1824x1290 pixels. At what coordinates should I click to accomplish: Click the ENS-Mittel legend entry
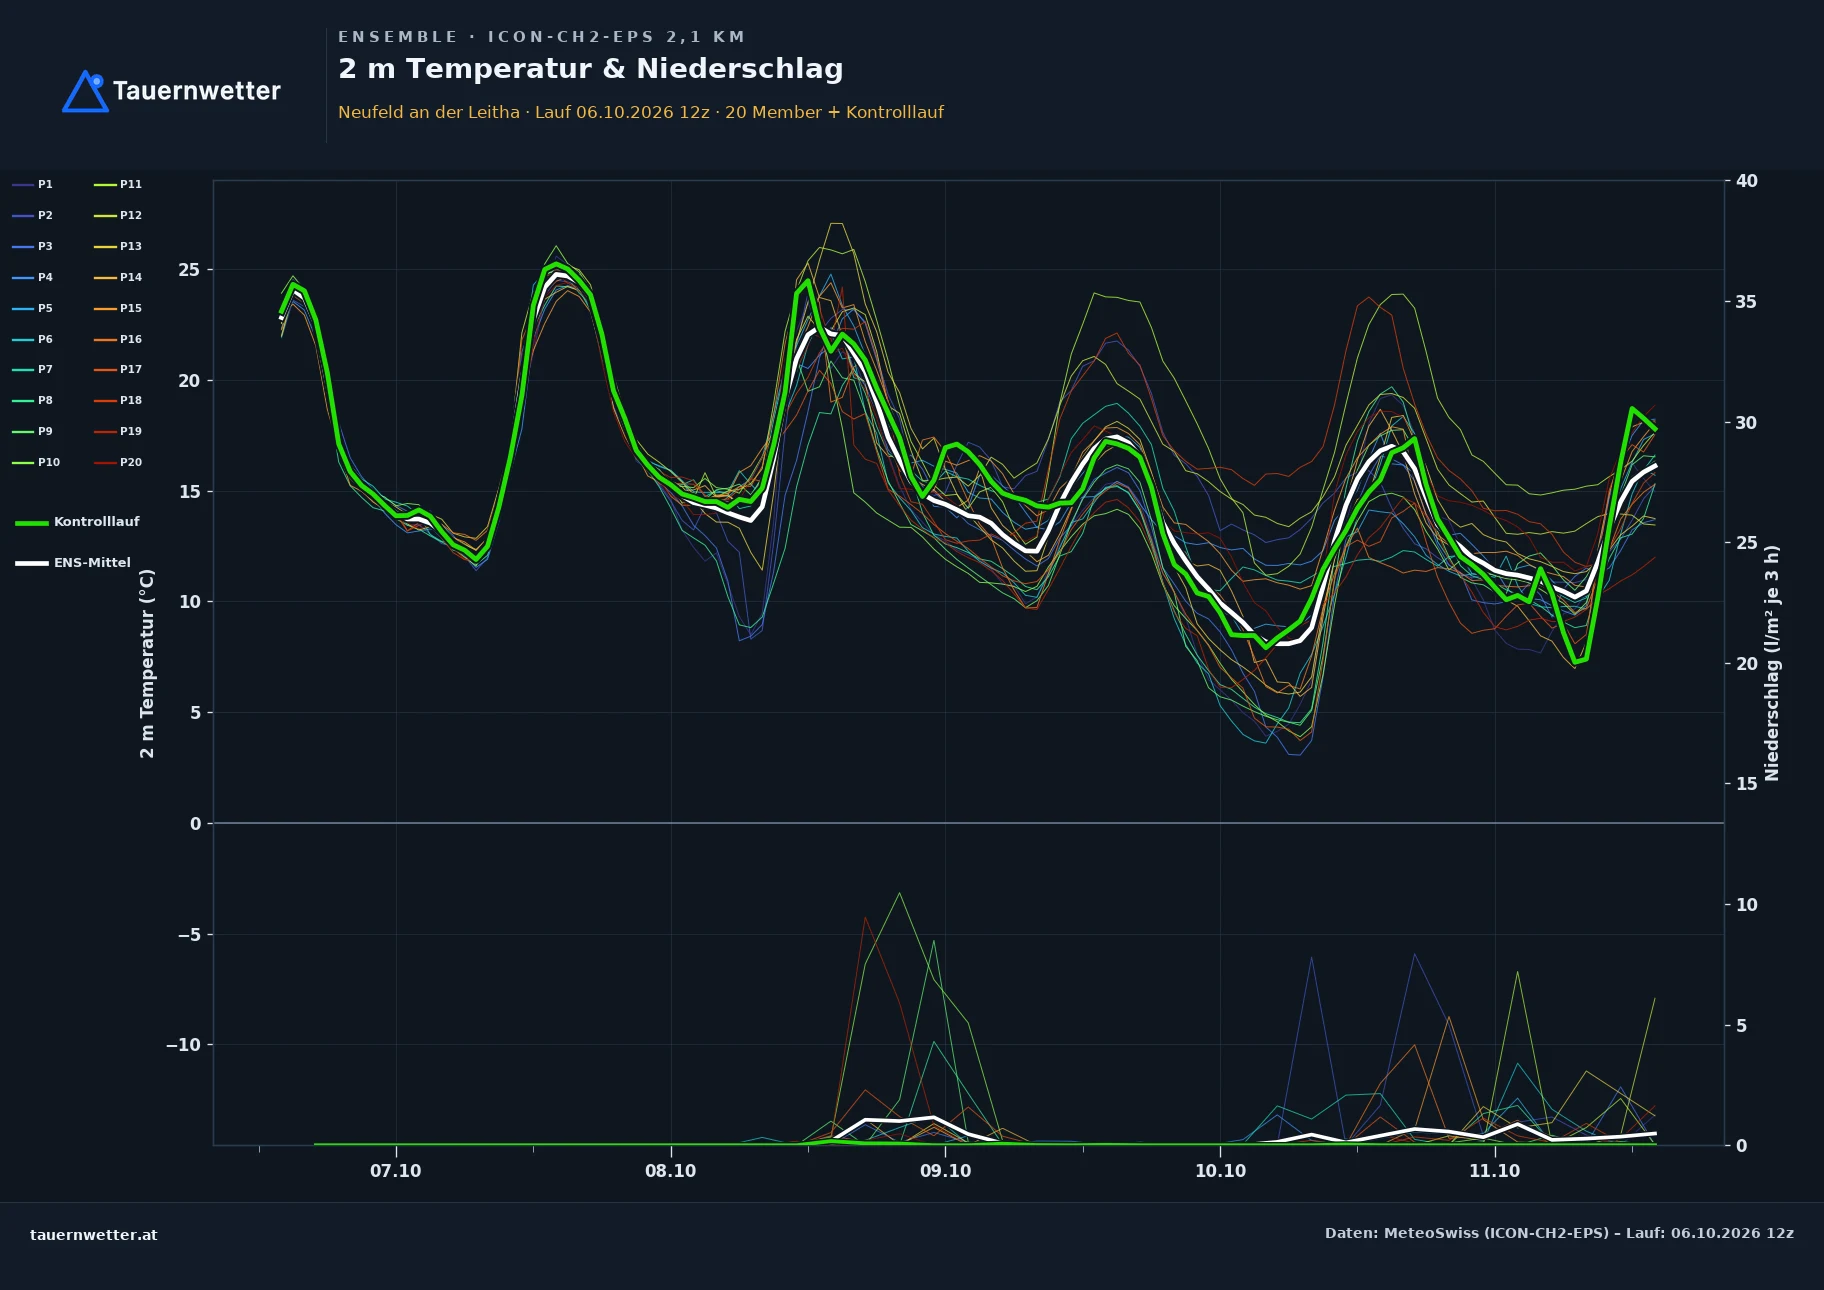tap(73, 563)
